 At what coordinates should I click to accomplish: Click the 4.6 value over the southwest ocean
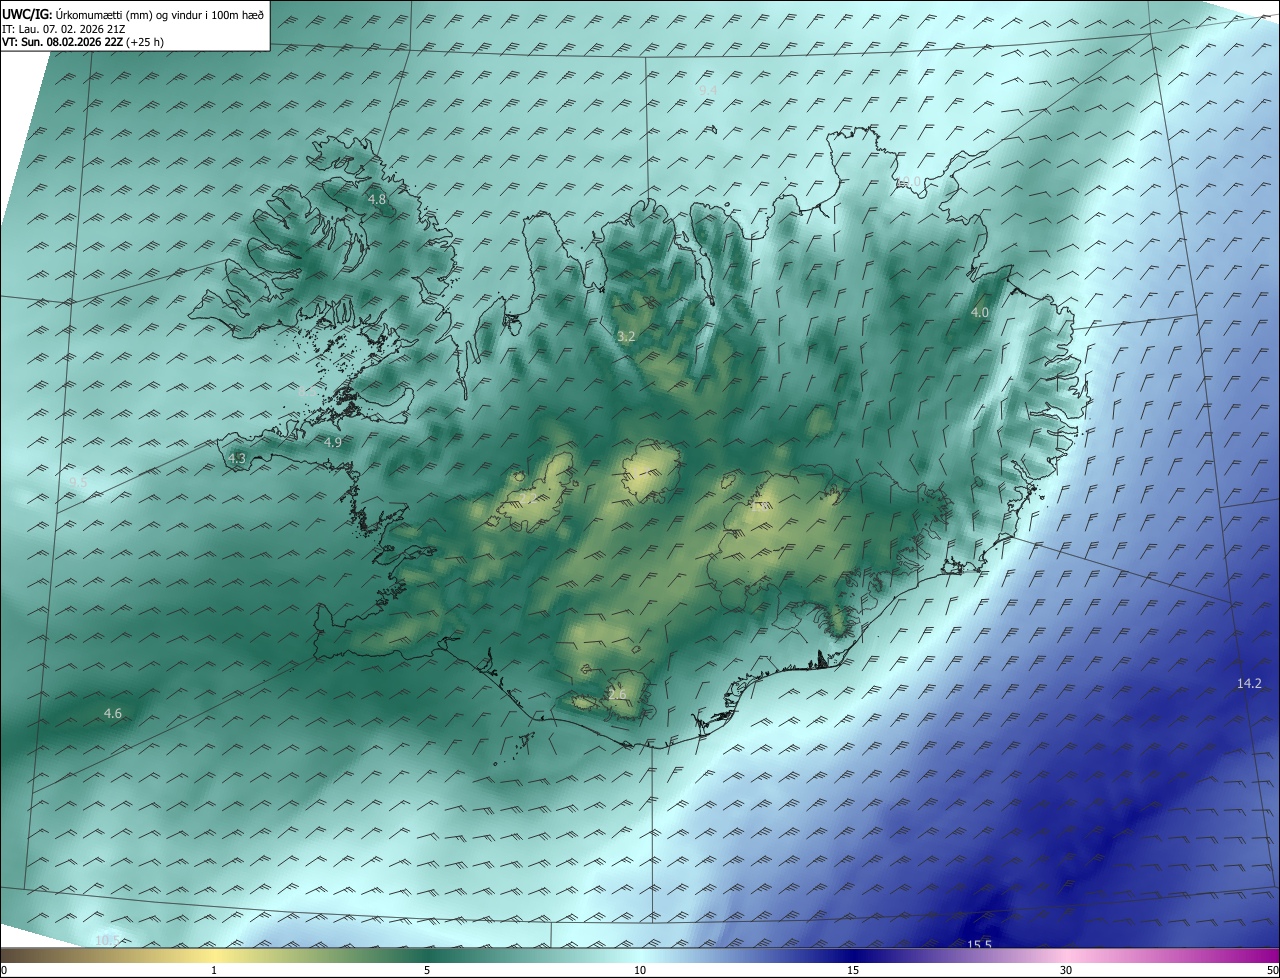(113, 714)
